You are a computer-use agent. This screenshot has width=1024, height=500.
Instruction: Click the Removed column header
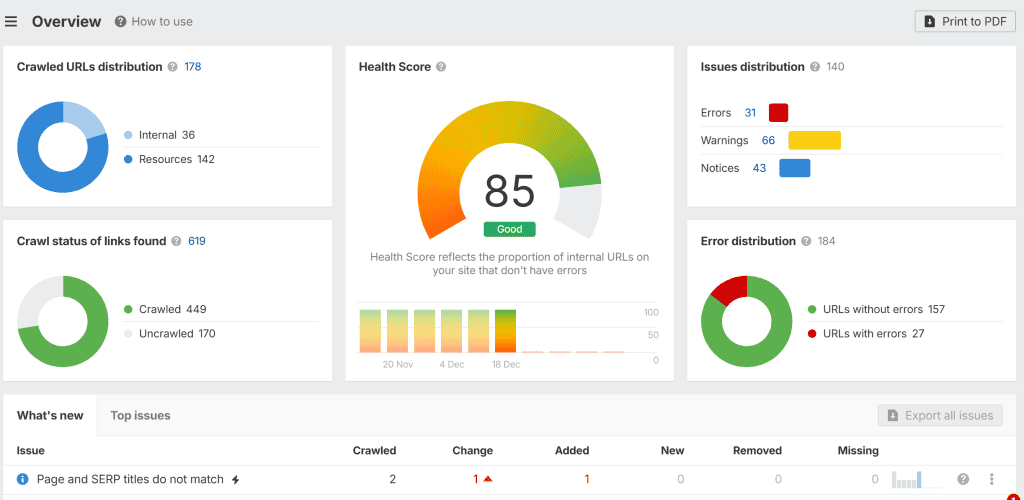coord(758,450)
